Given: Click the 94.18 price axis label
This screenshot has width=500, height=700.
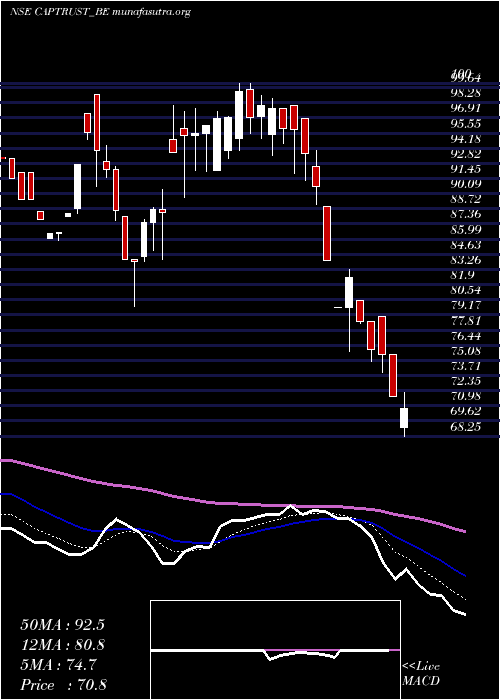Looking at the screenshot, I should tap(466, 138).
